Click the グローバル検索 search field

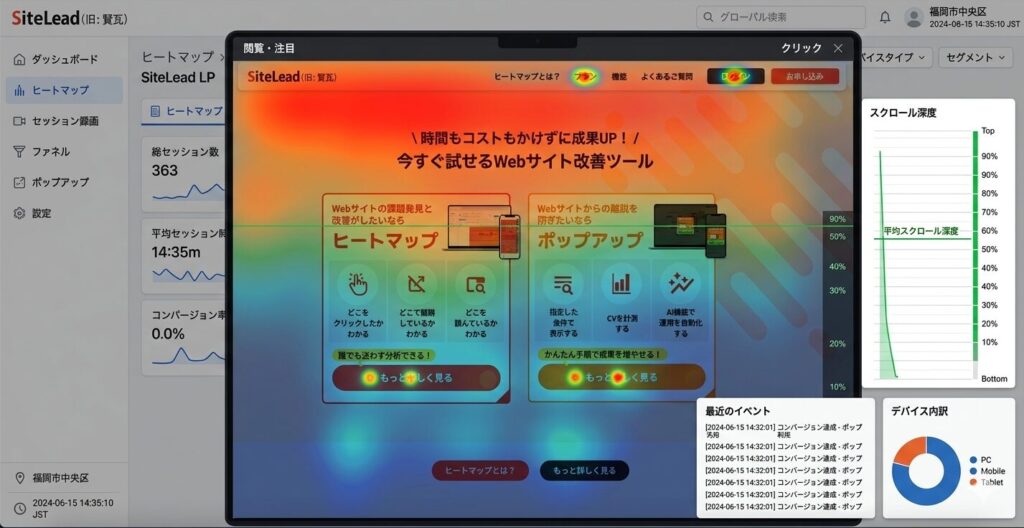tap(780, 17)
